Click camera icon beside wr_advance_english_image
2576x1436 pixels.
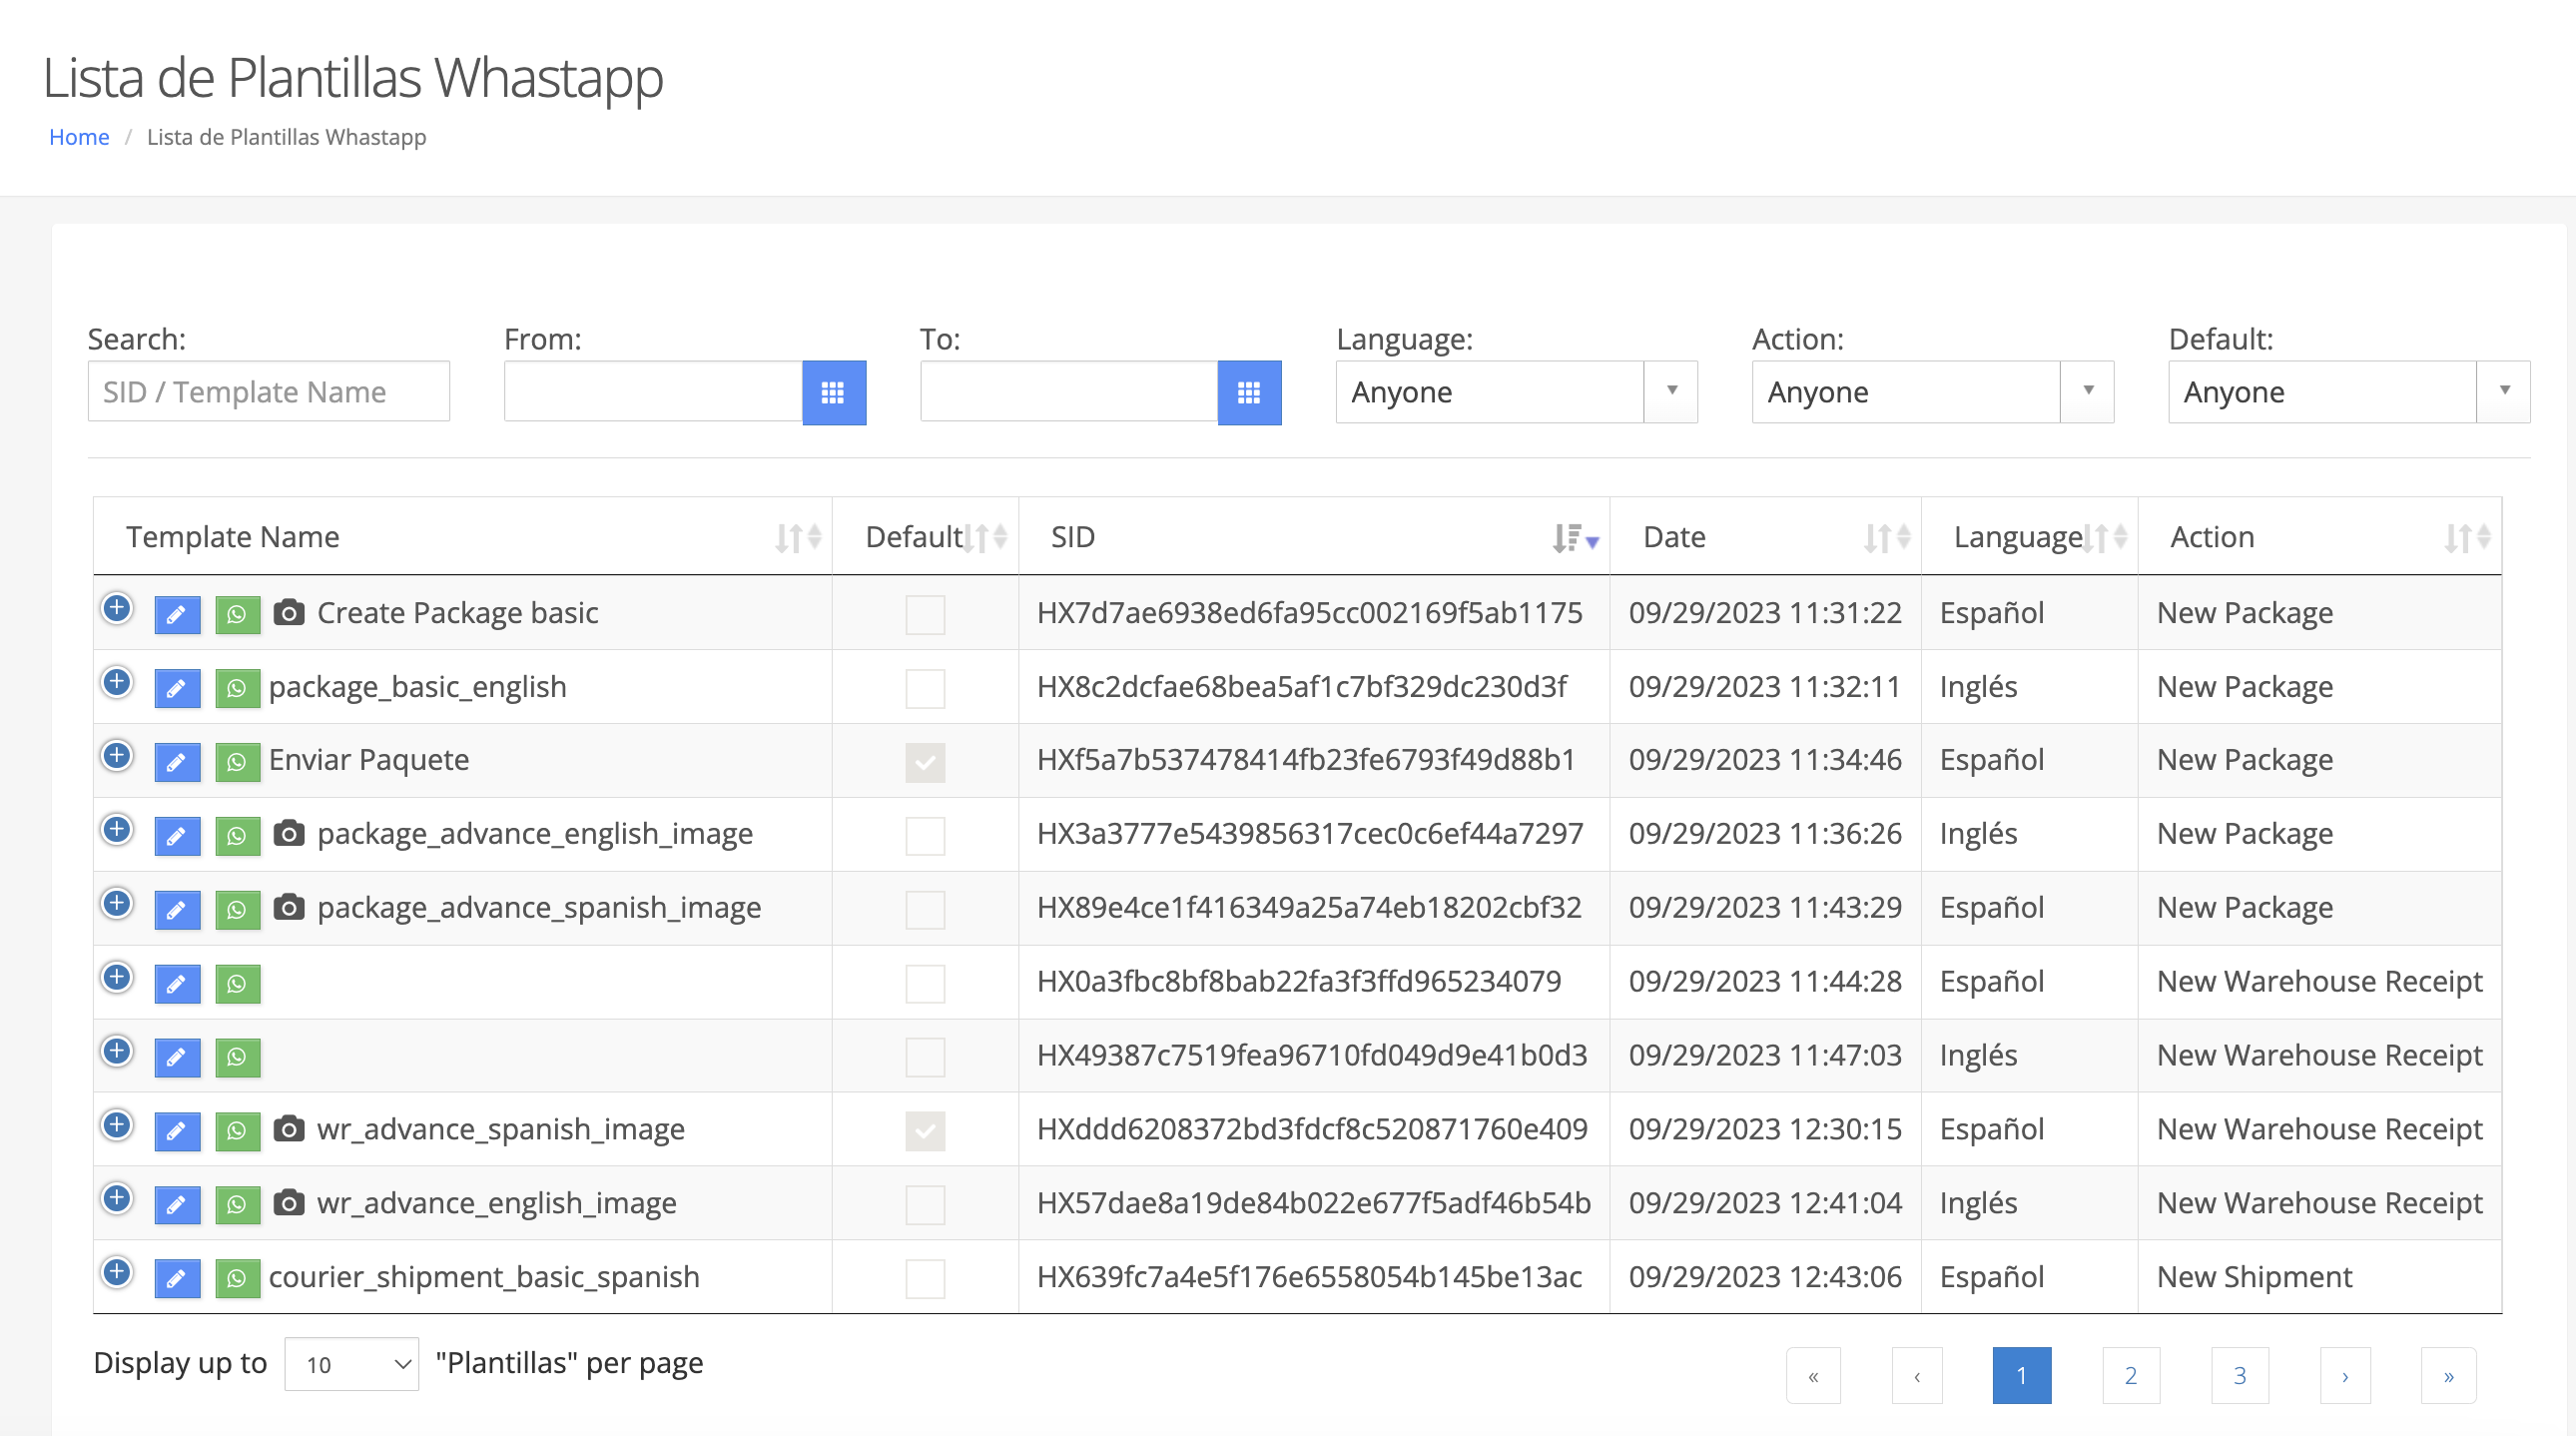[289, 1203]
